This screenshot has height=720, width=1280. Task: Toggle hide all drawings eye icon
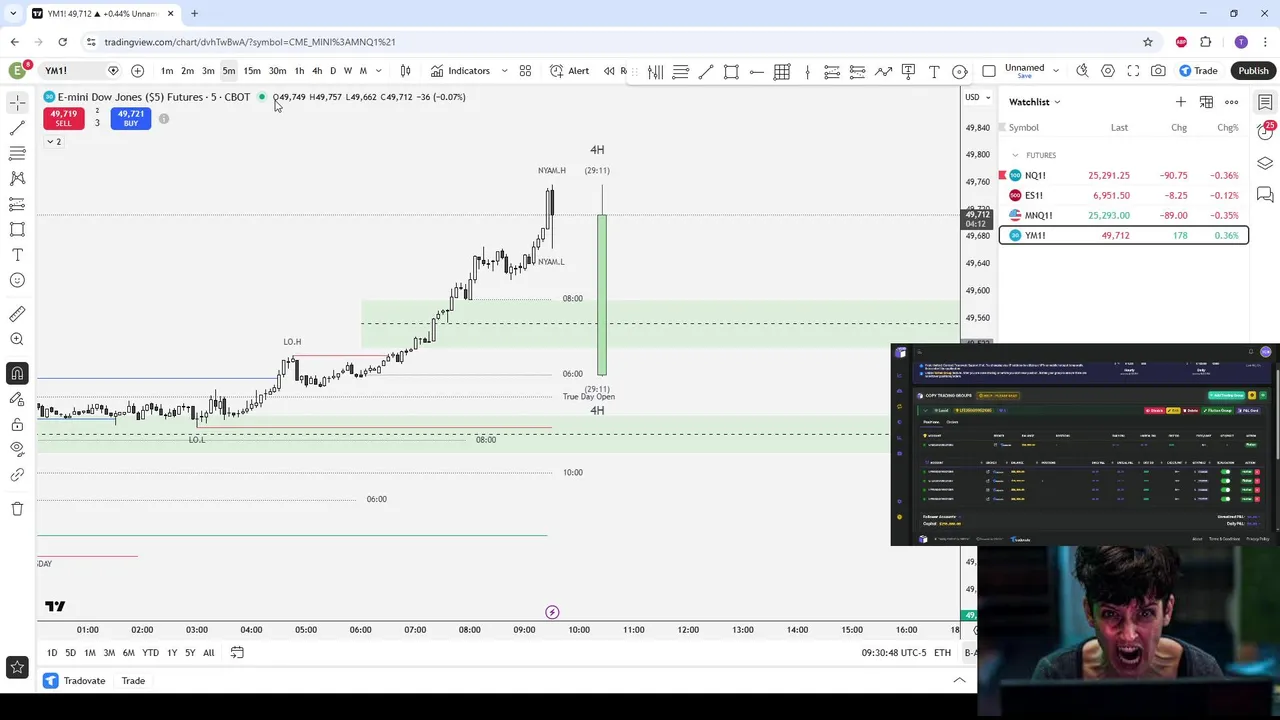[17, 449]
